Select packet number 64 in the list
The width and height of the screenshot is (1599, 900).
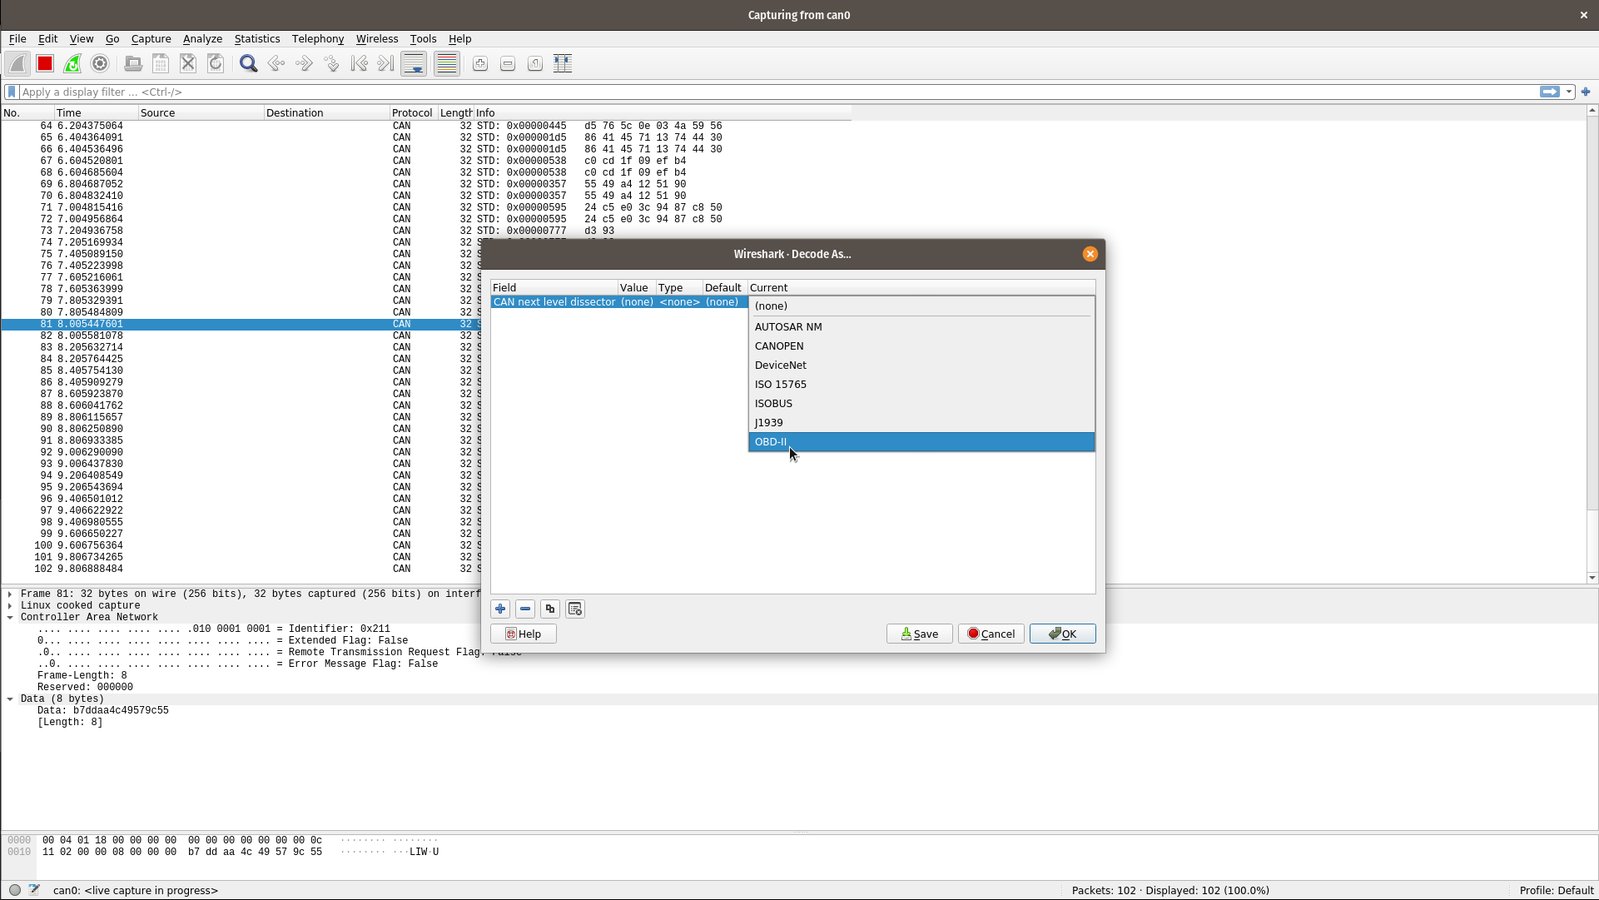(x=426, y=126)
